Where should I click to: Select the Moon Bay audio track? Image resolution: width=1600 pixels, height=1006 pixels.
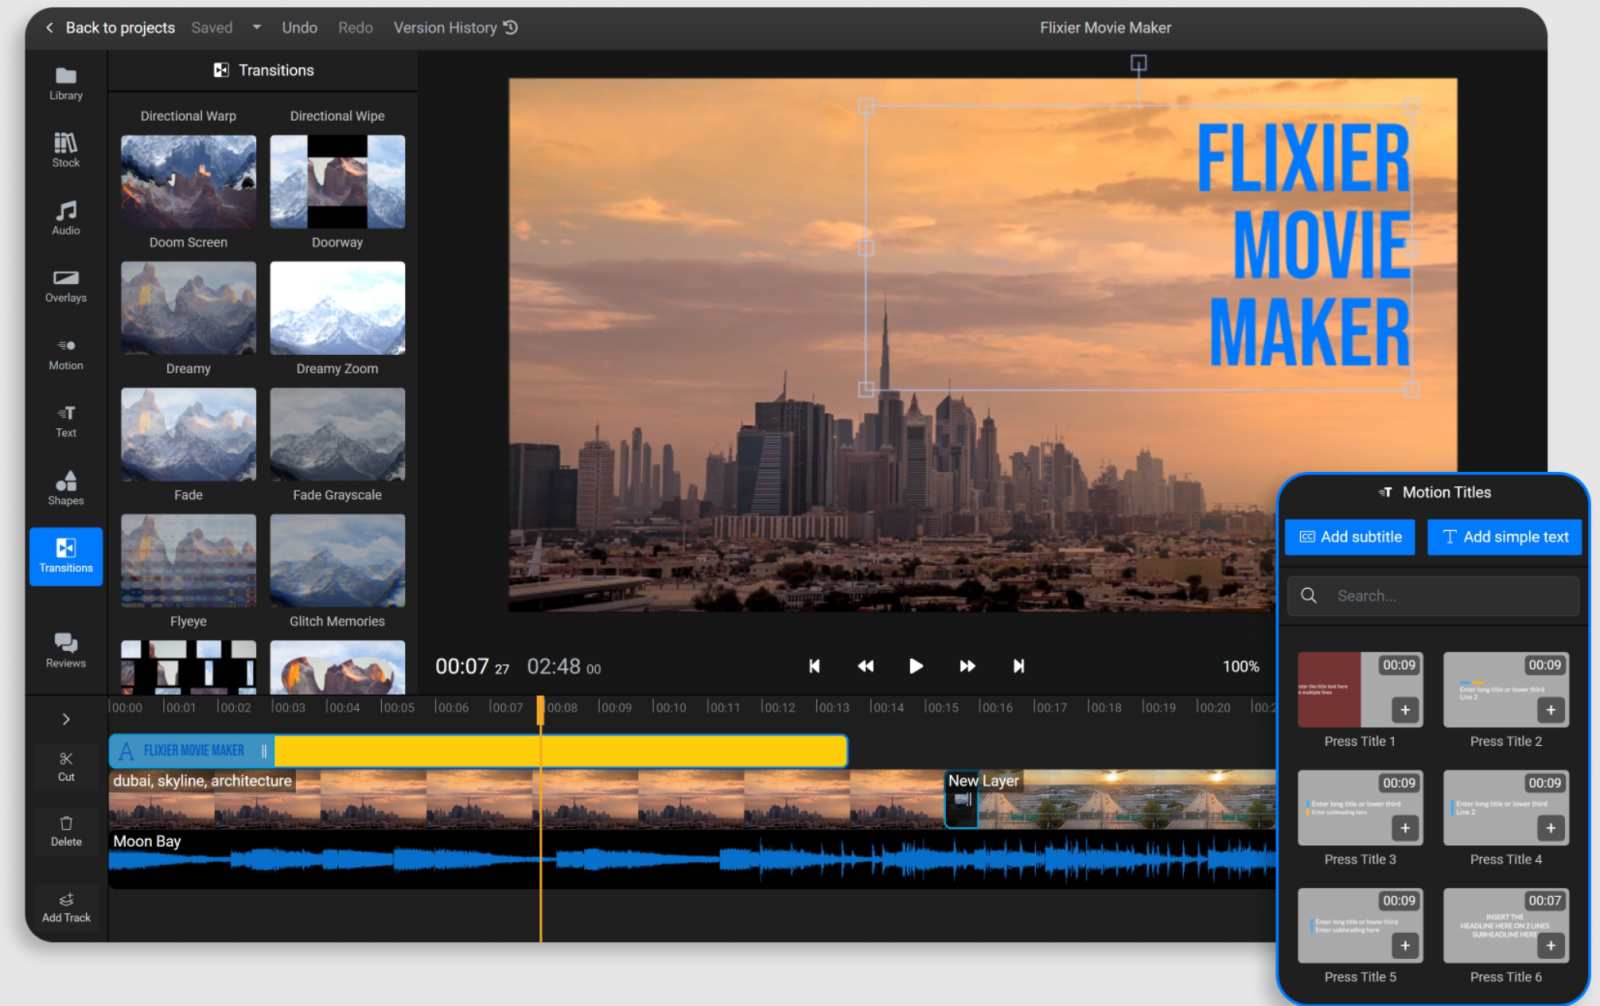692,858
